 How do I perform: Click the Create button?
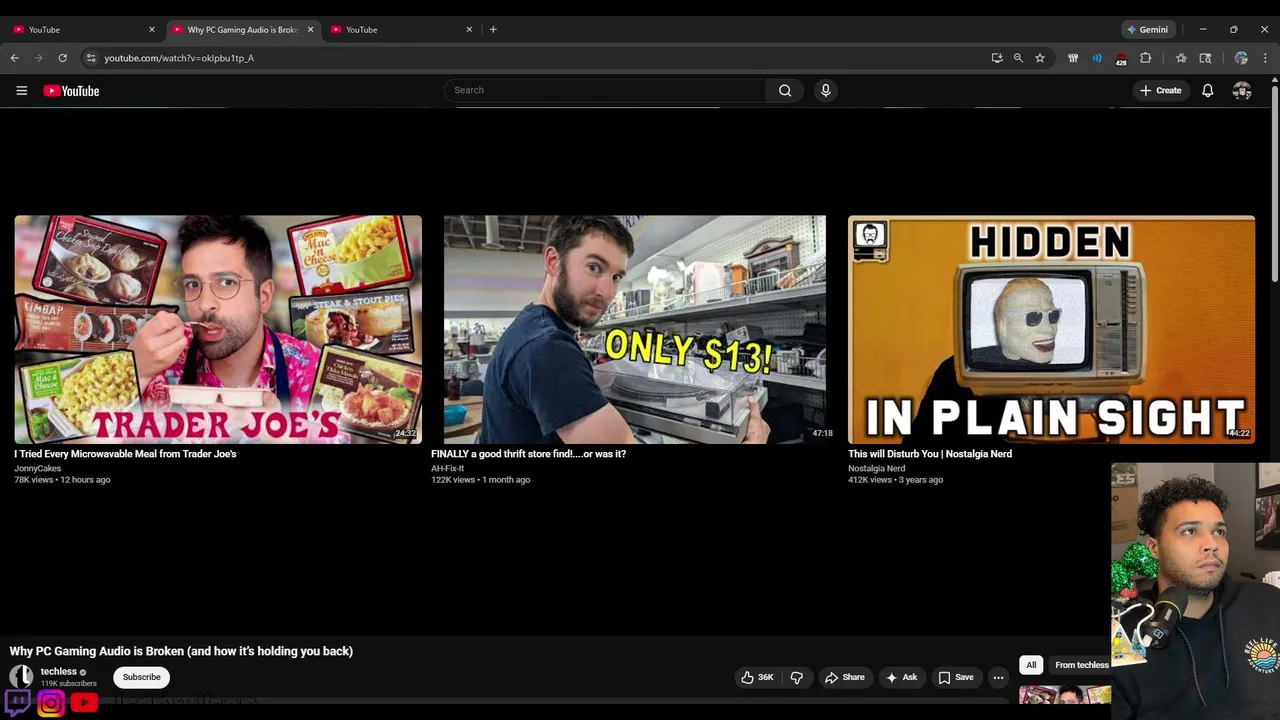pyautogui.click(x=1160, y=91)
